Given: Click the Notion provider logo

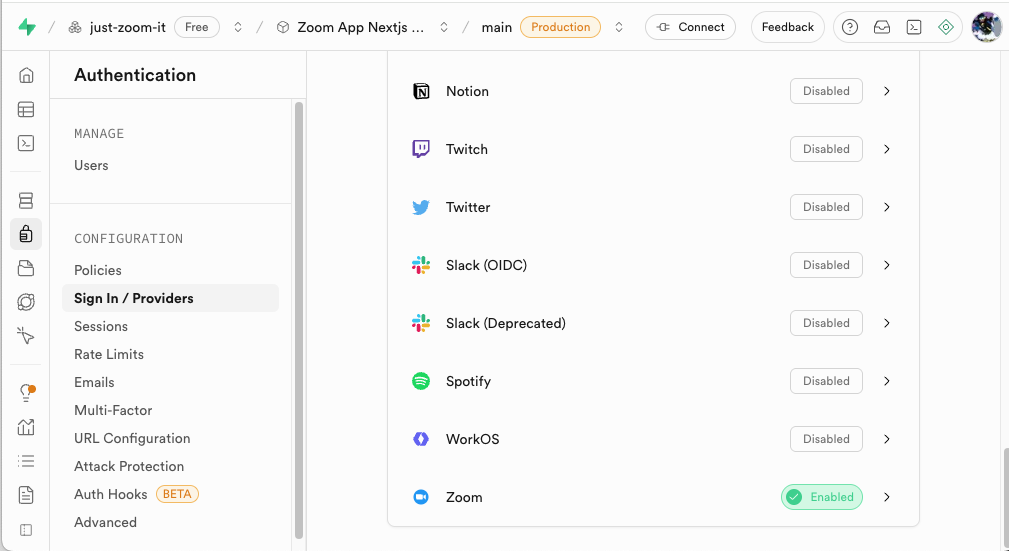Looking at the screenshot, I should click(421, 91).
